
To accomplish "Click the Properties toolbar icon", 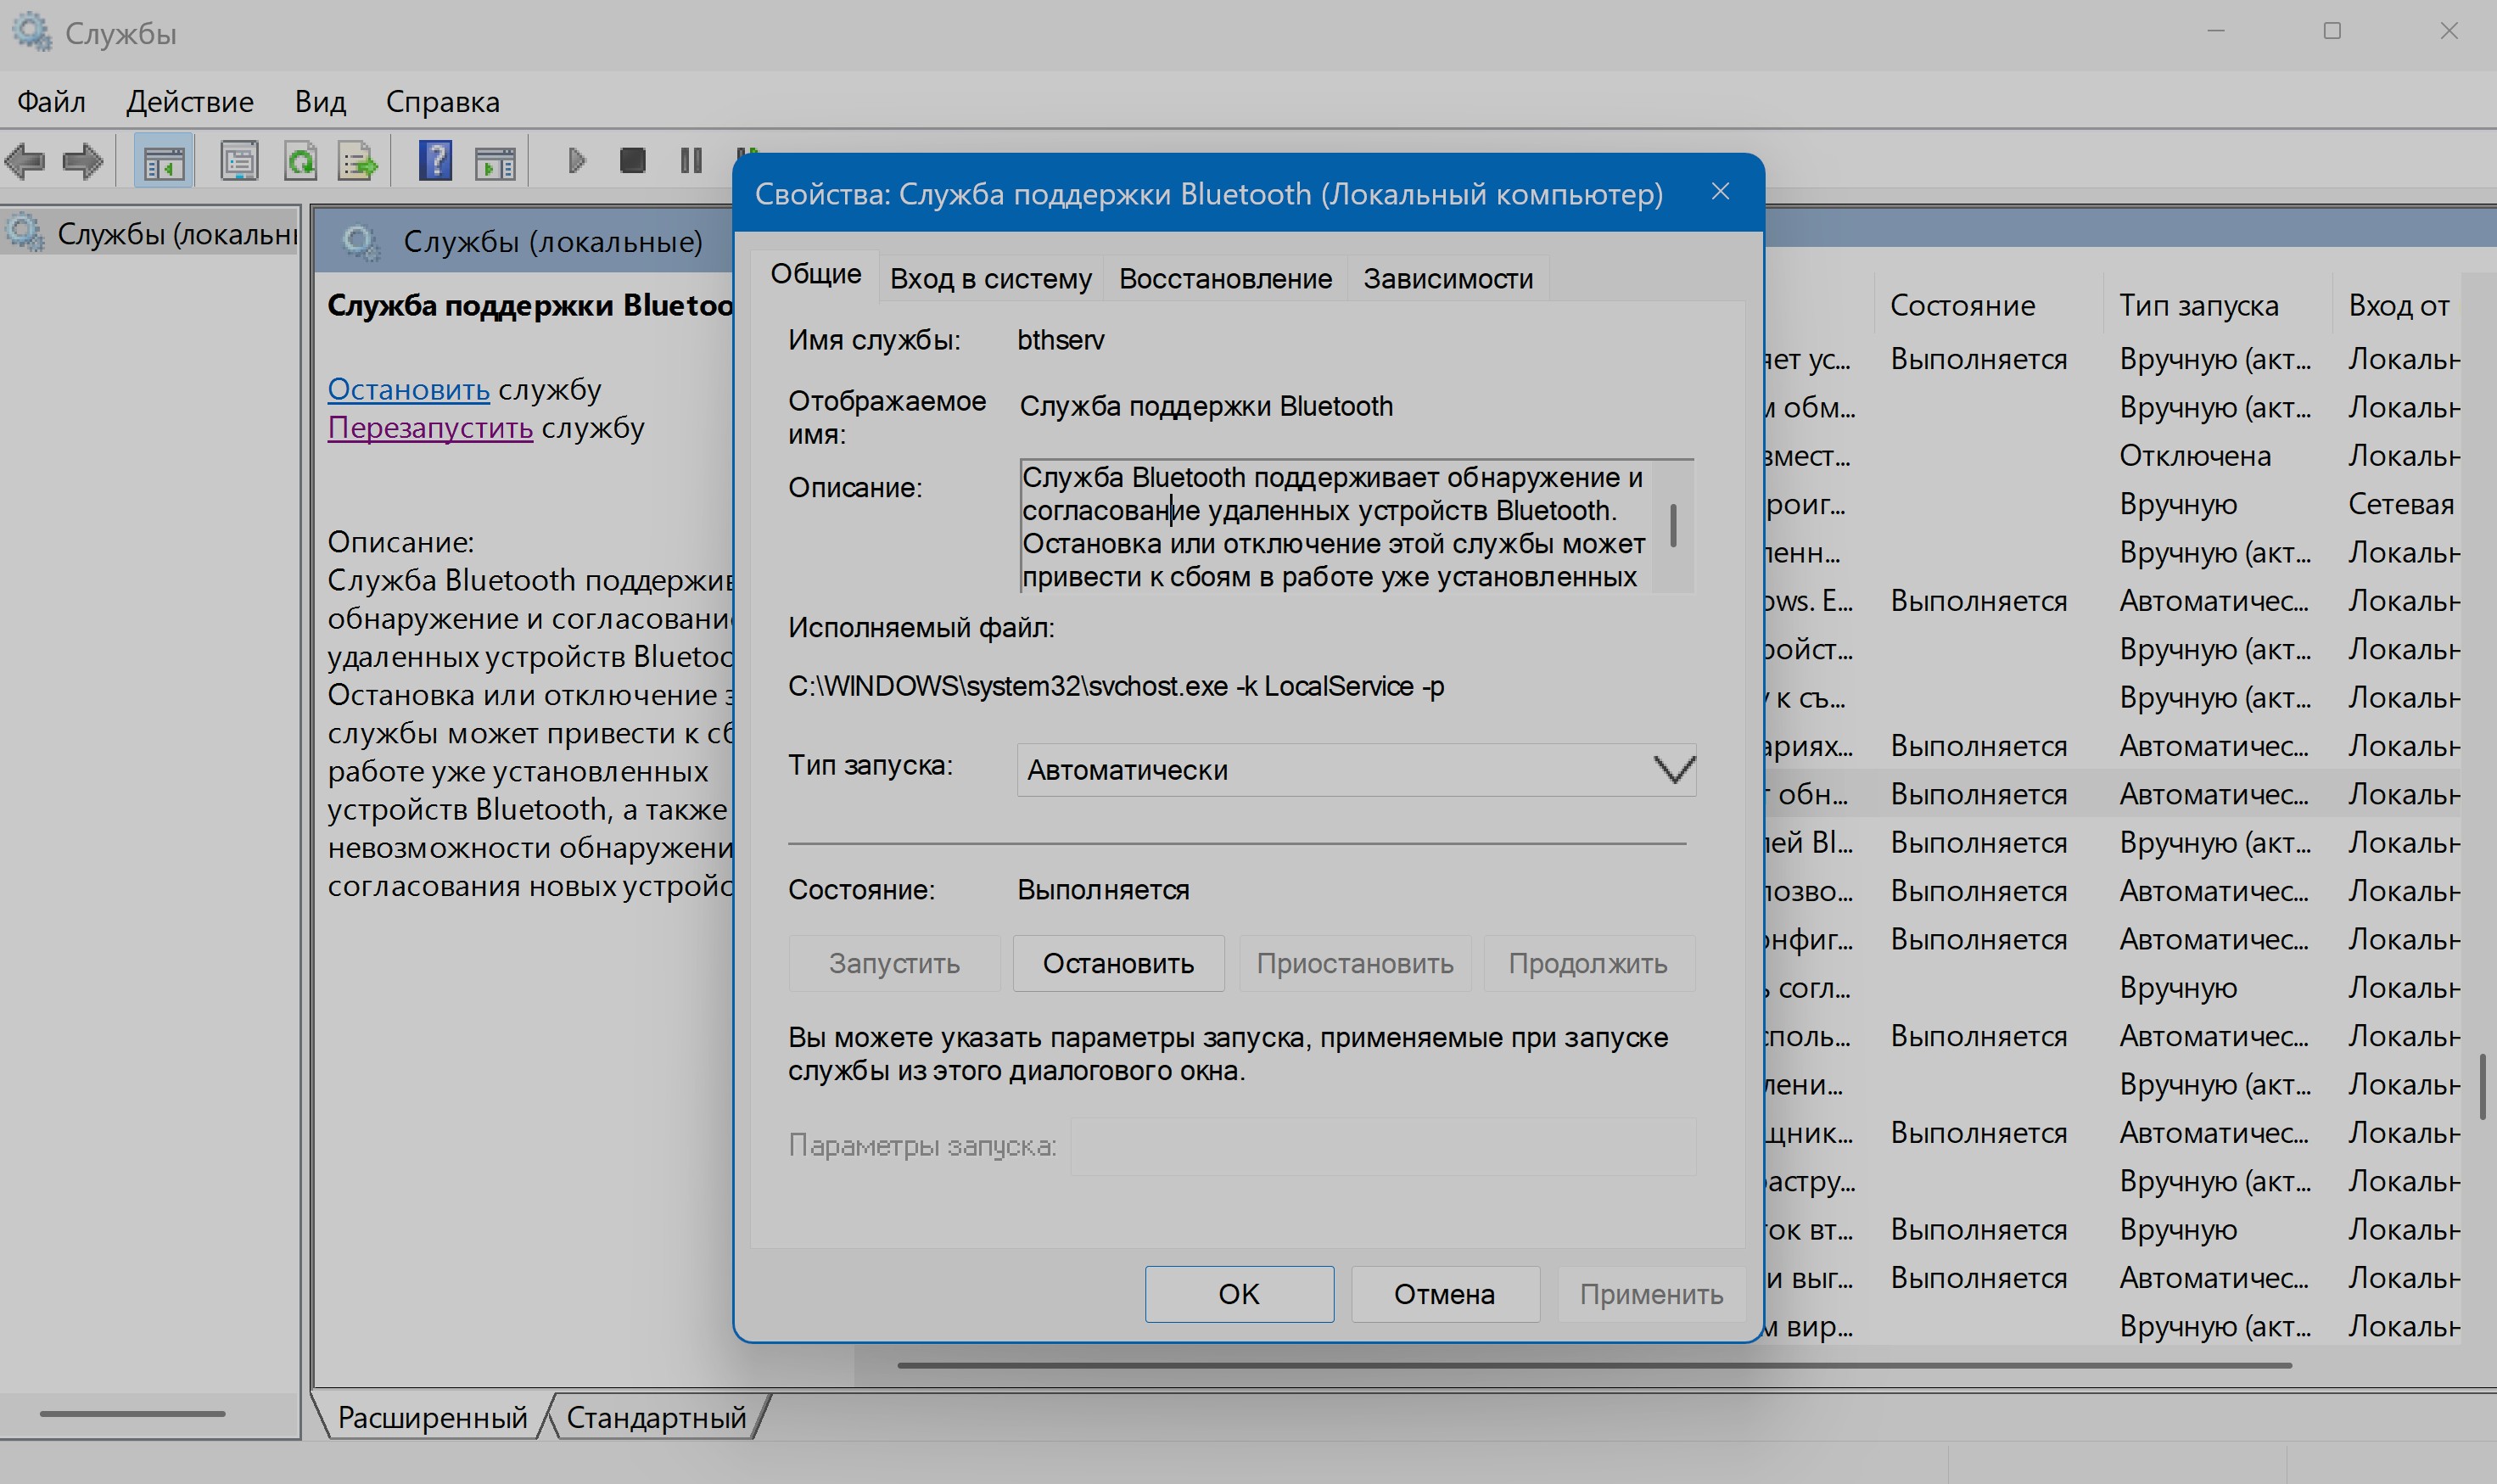I will coord(239,161).
